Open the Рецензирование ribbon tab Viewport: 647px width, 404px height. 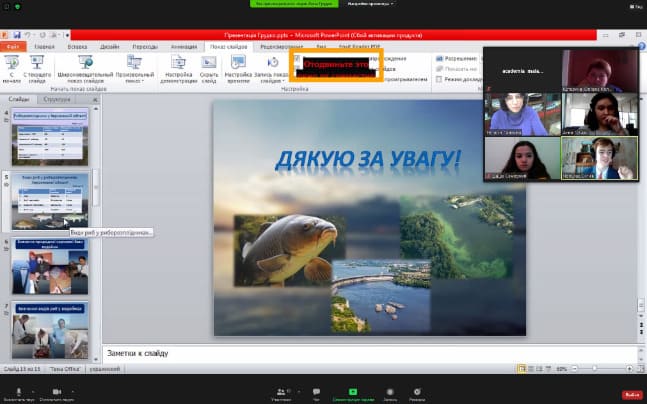coord(281,47)
